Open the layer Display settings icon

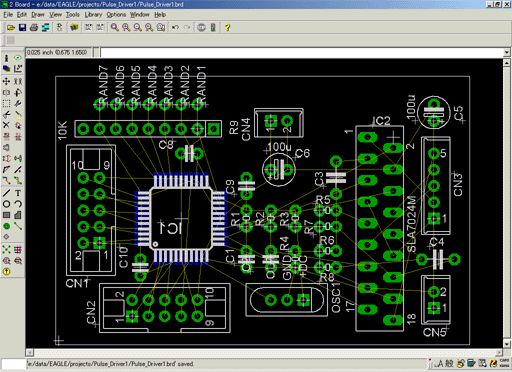(6, 69)
